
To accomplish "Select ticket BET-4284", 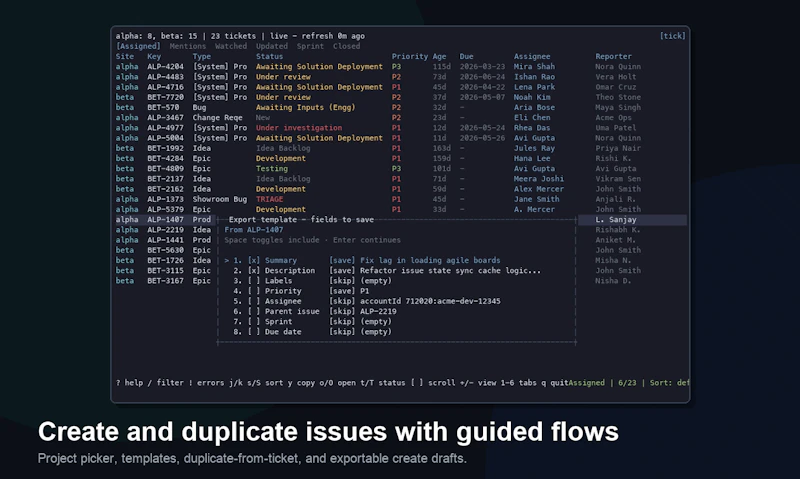I will pyautogui.click(x=165, y=159).
